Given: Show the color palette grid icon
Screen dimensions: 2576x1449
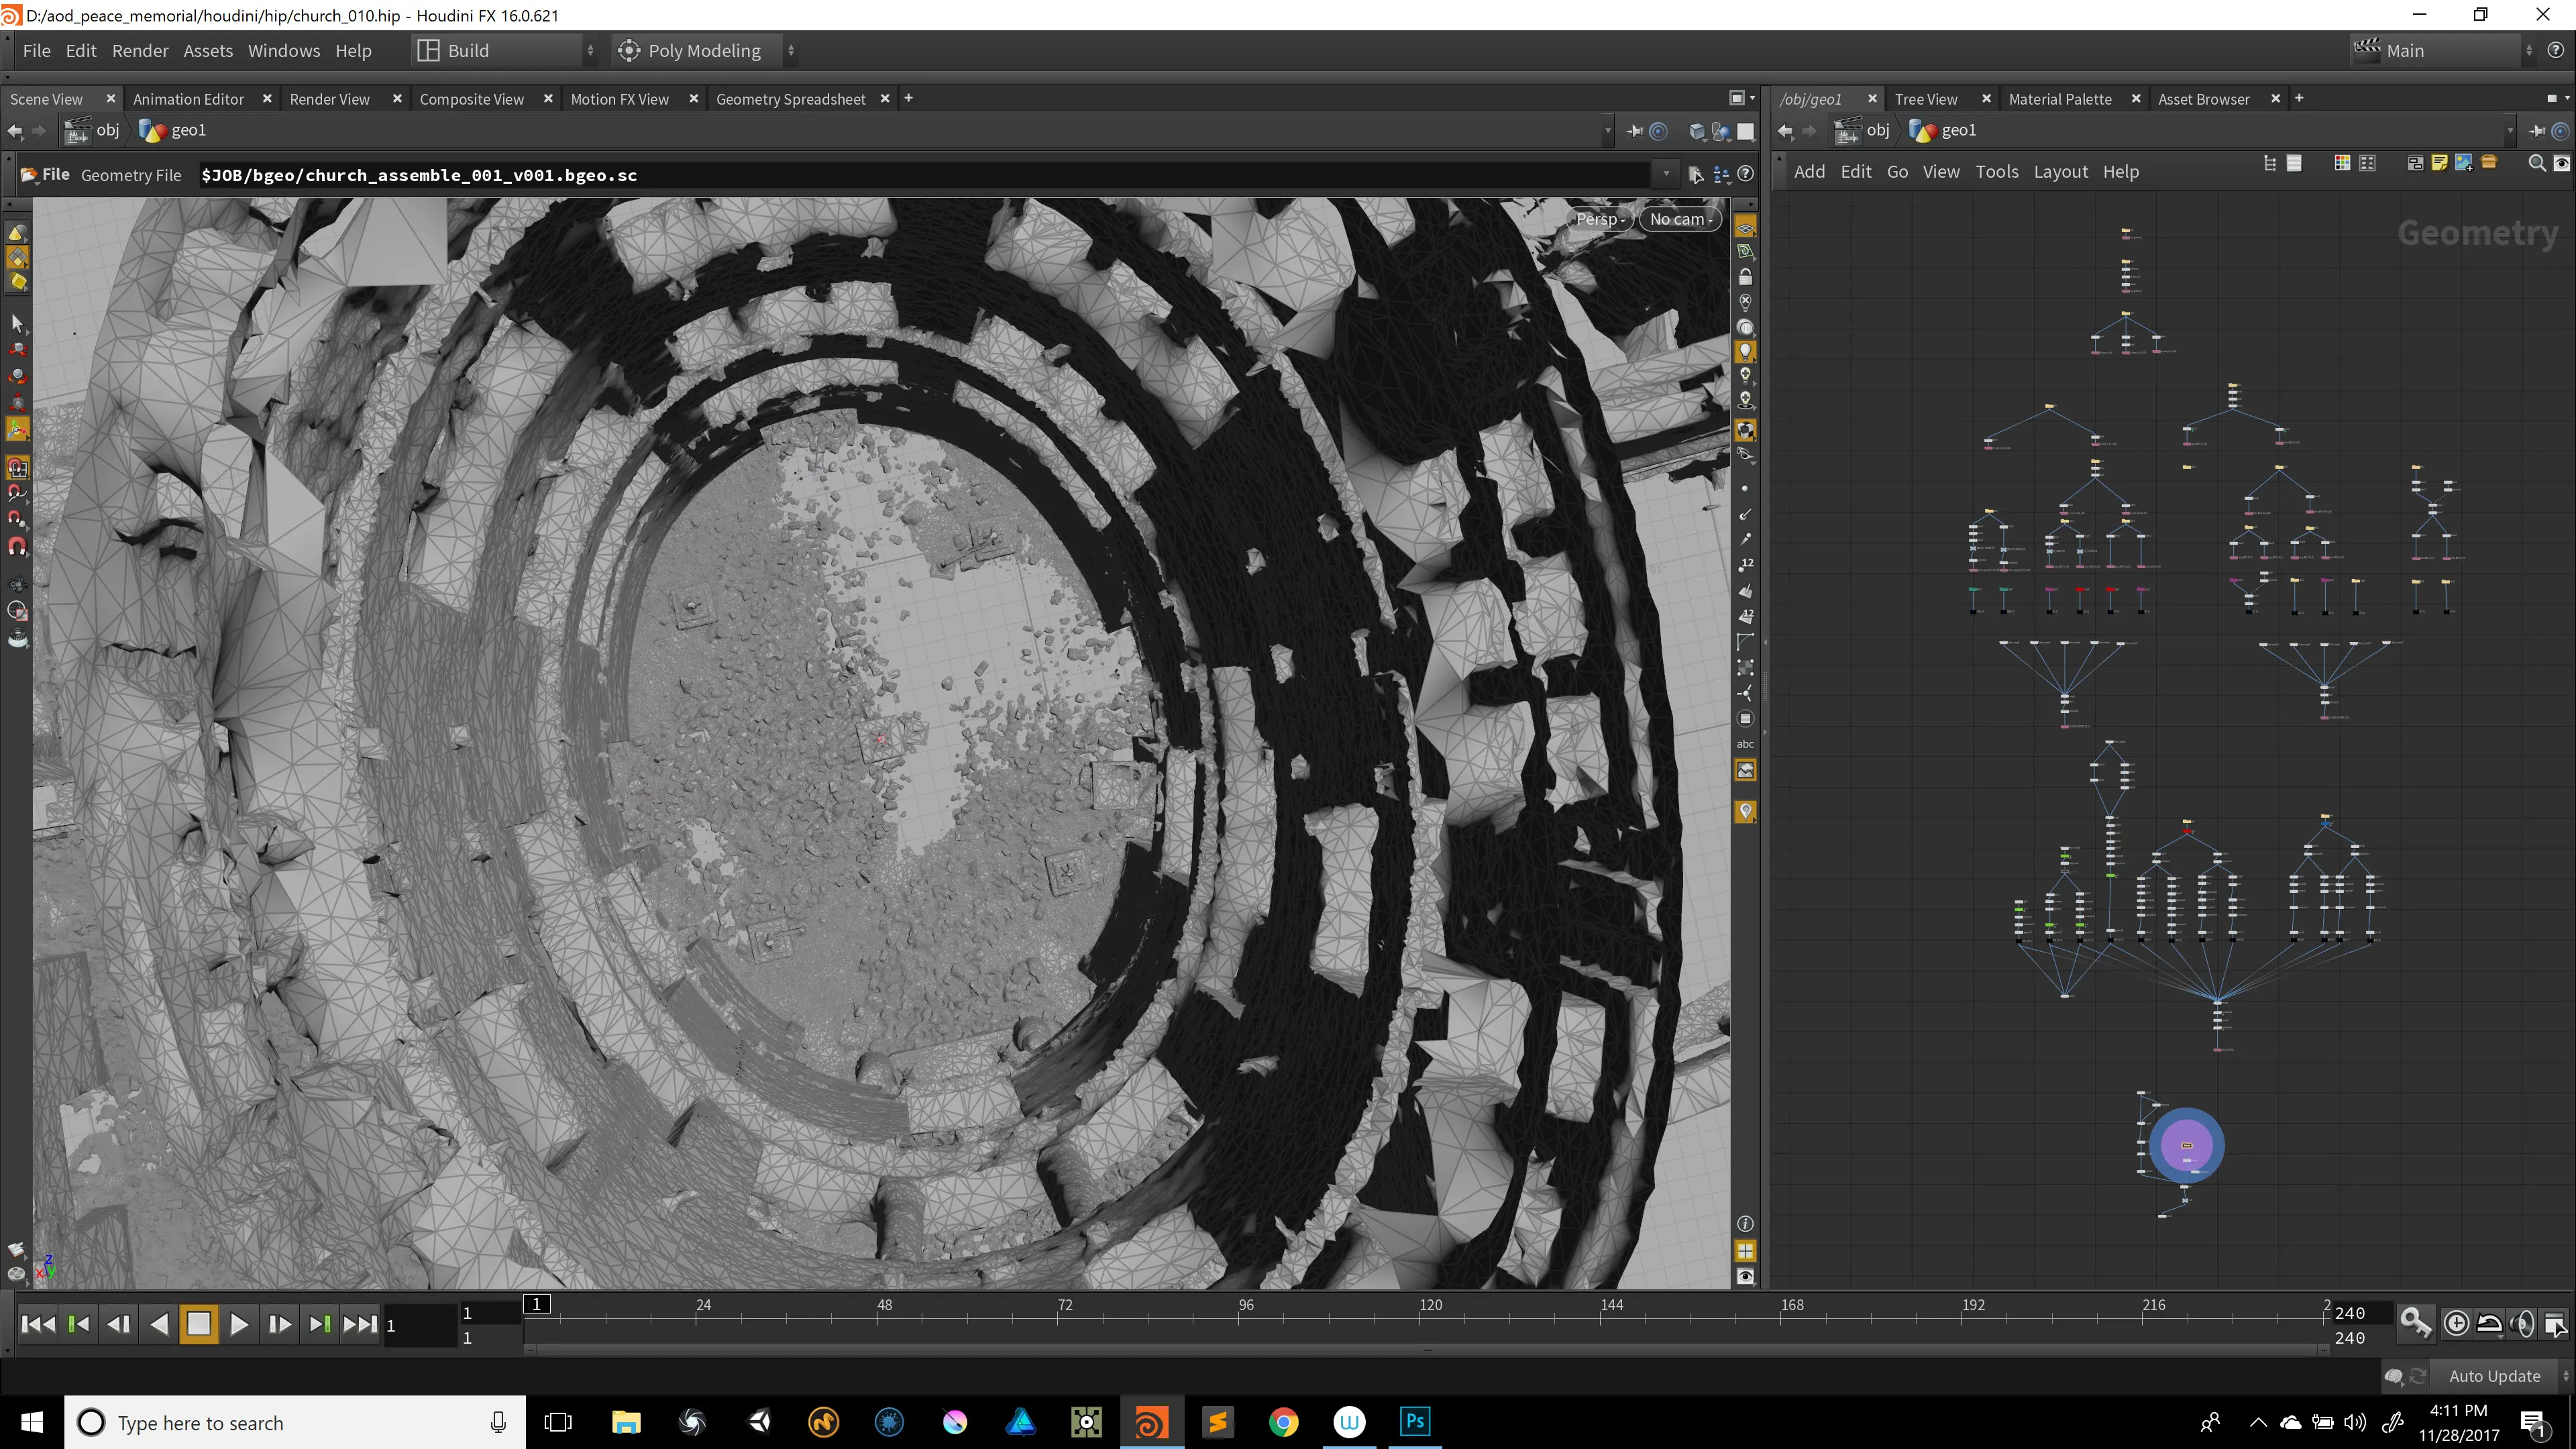Looking at the screenshot, I should tap(2342, 163).
